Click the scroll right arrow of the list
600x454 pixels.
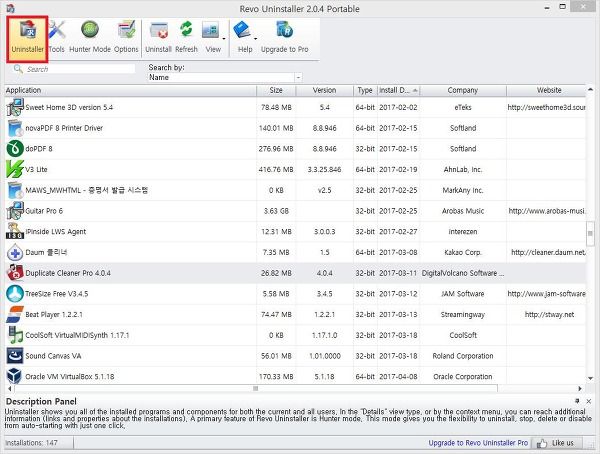580,389
